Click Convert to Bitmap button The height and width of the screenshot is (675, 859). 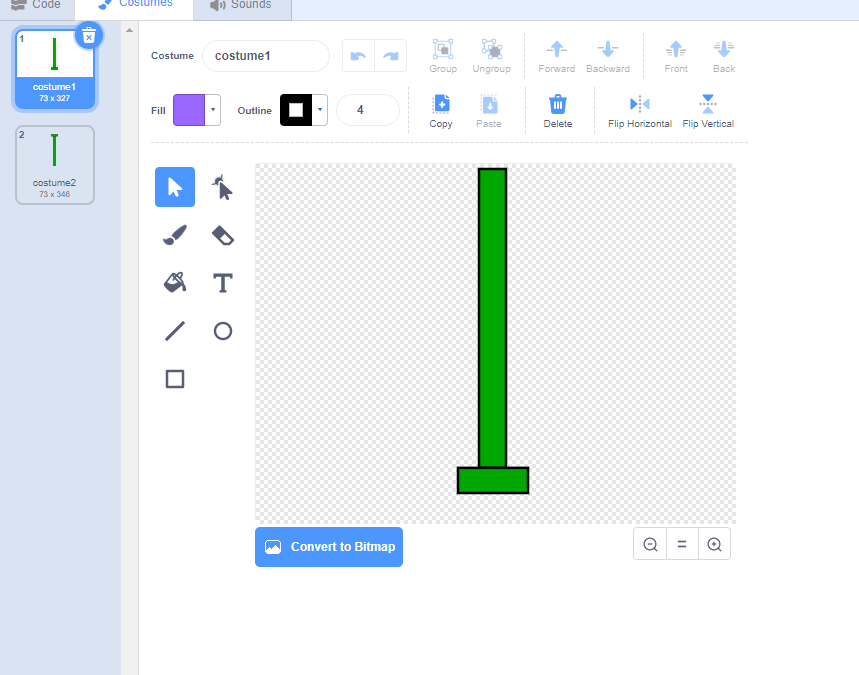329,547
